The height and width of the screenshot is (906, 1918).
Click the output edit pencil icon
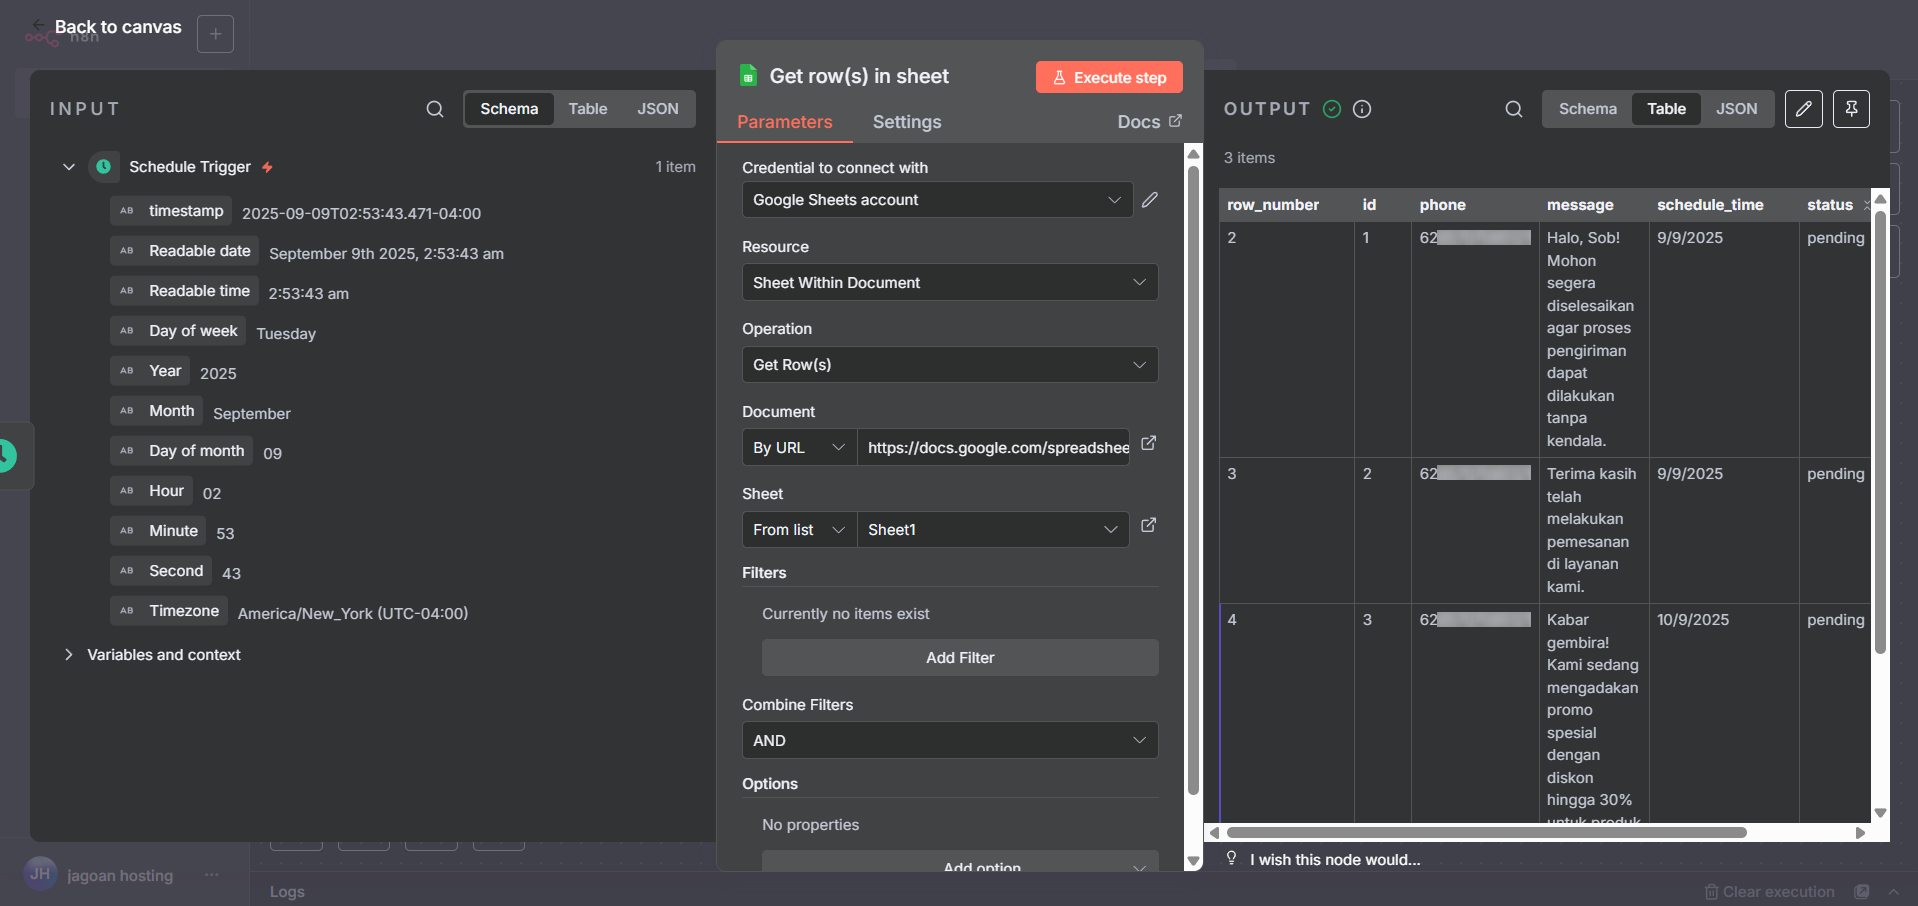[1803, 109]
